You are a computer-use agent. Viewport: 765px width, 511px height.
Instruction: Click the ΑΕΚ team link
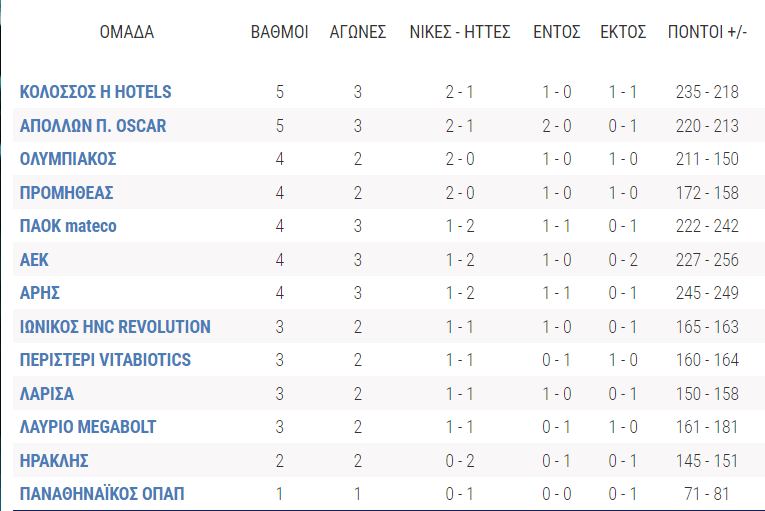tap(34, 260)
